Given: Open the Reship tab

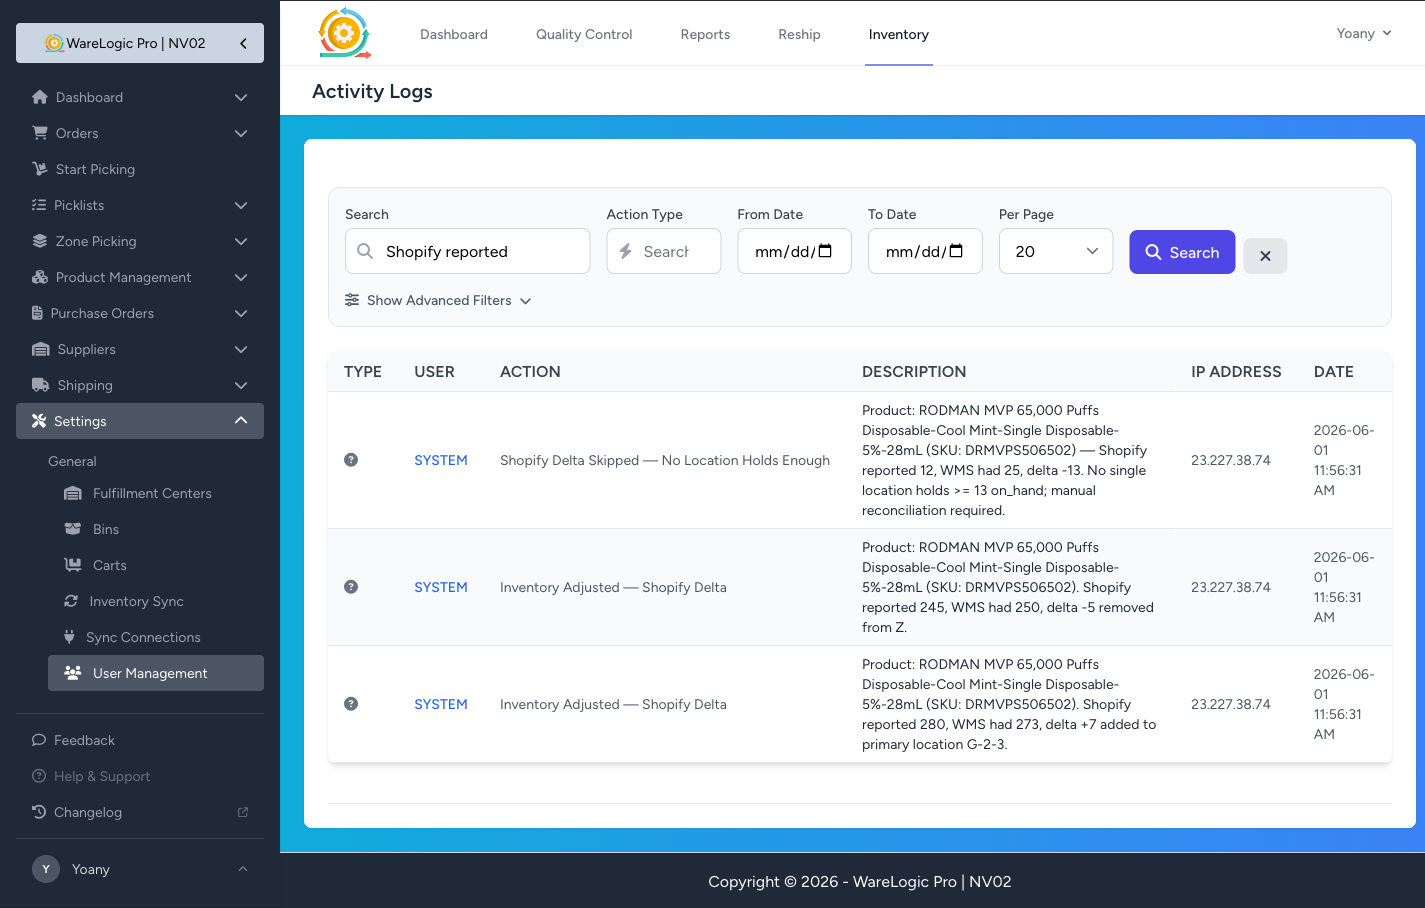Looking at the screenshot, I should [x=799, y=34].
